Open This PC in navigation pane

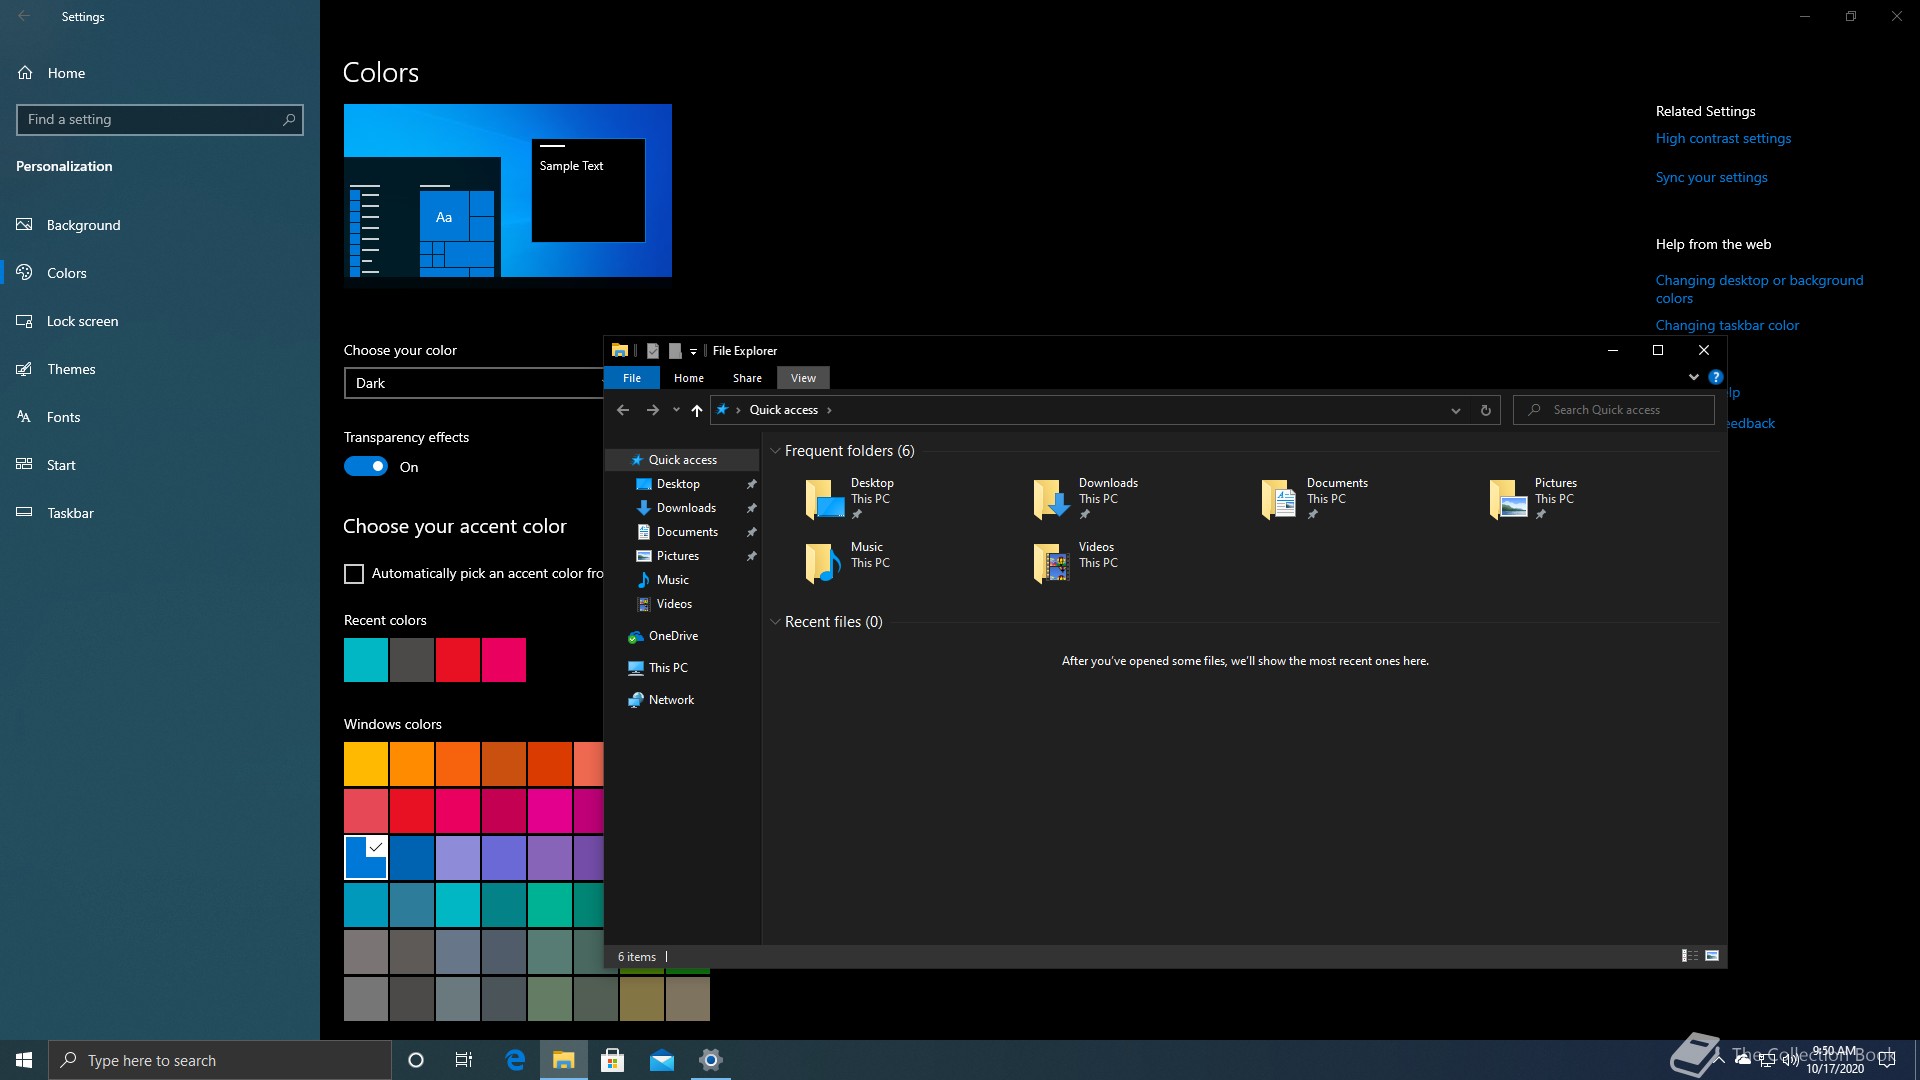click(x=668, y=668)
